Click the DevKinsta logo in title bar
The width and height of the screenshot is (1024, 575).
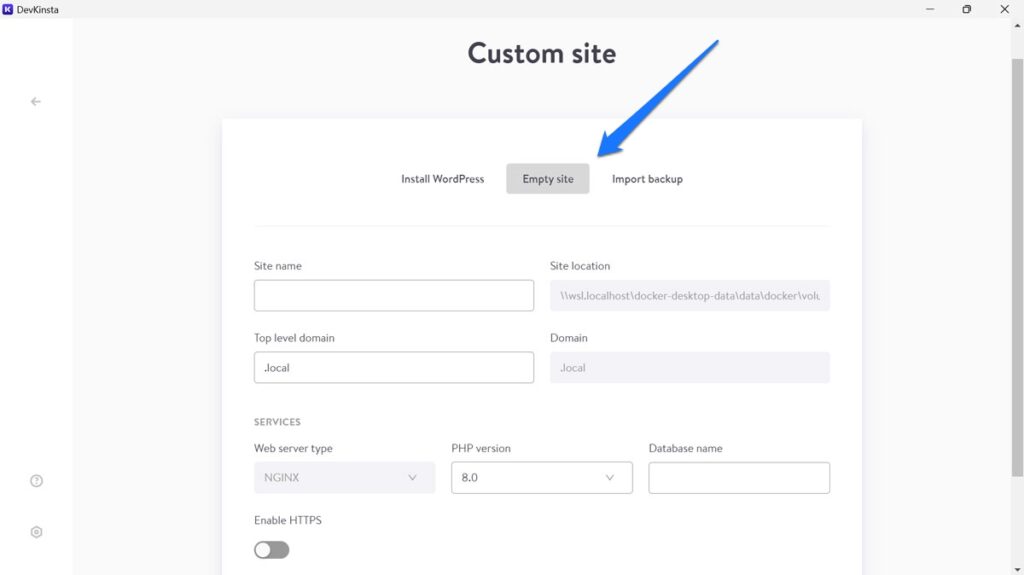[8, 9]
